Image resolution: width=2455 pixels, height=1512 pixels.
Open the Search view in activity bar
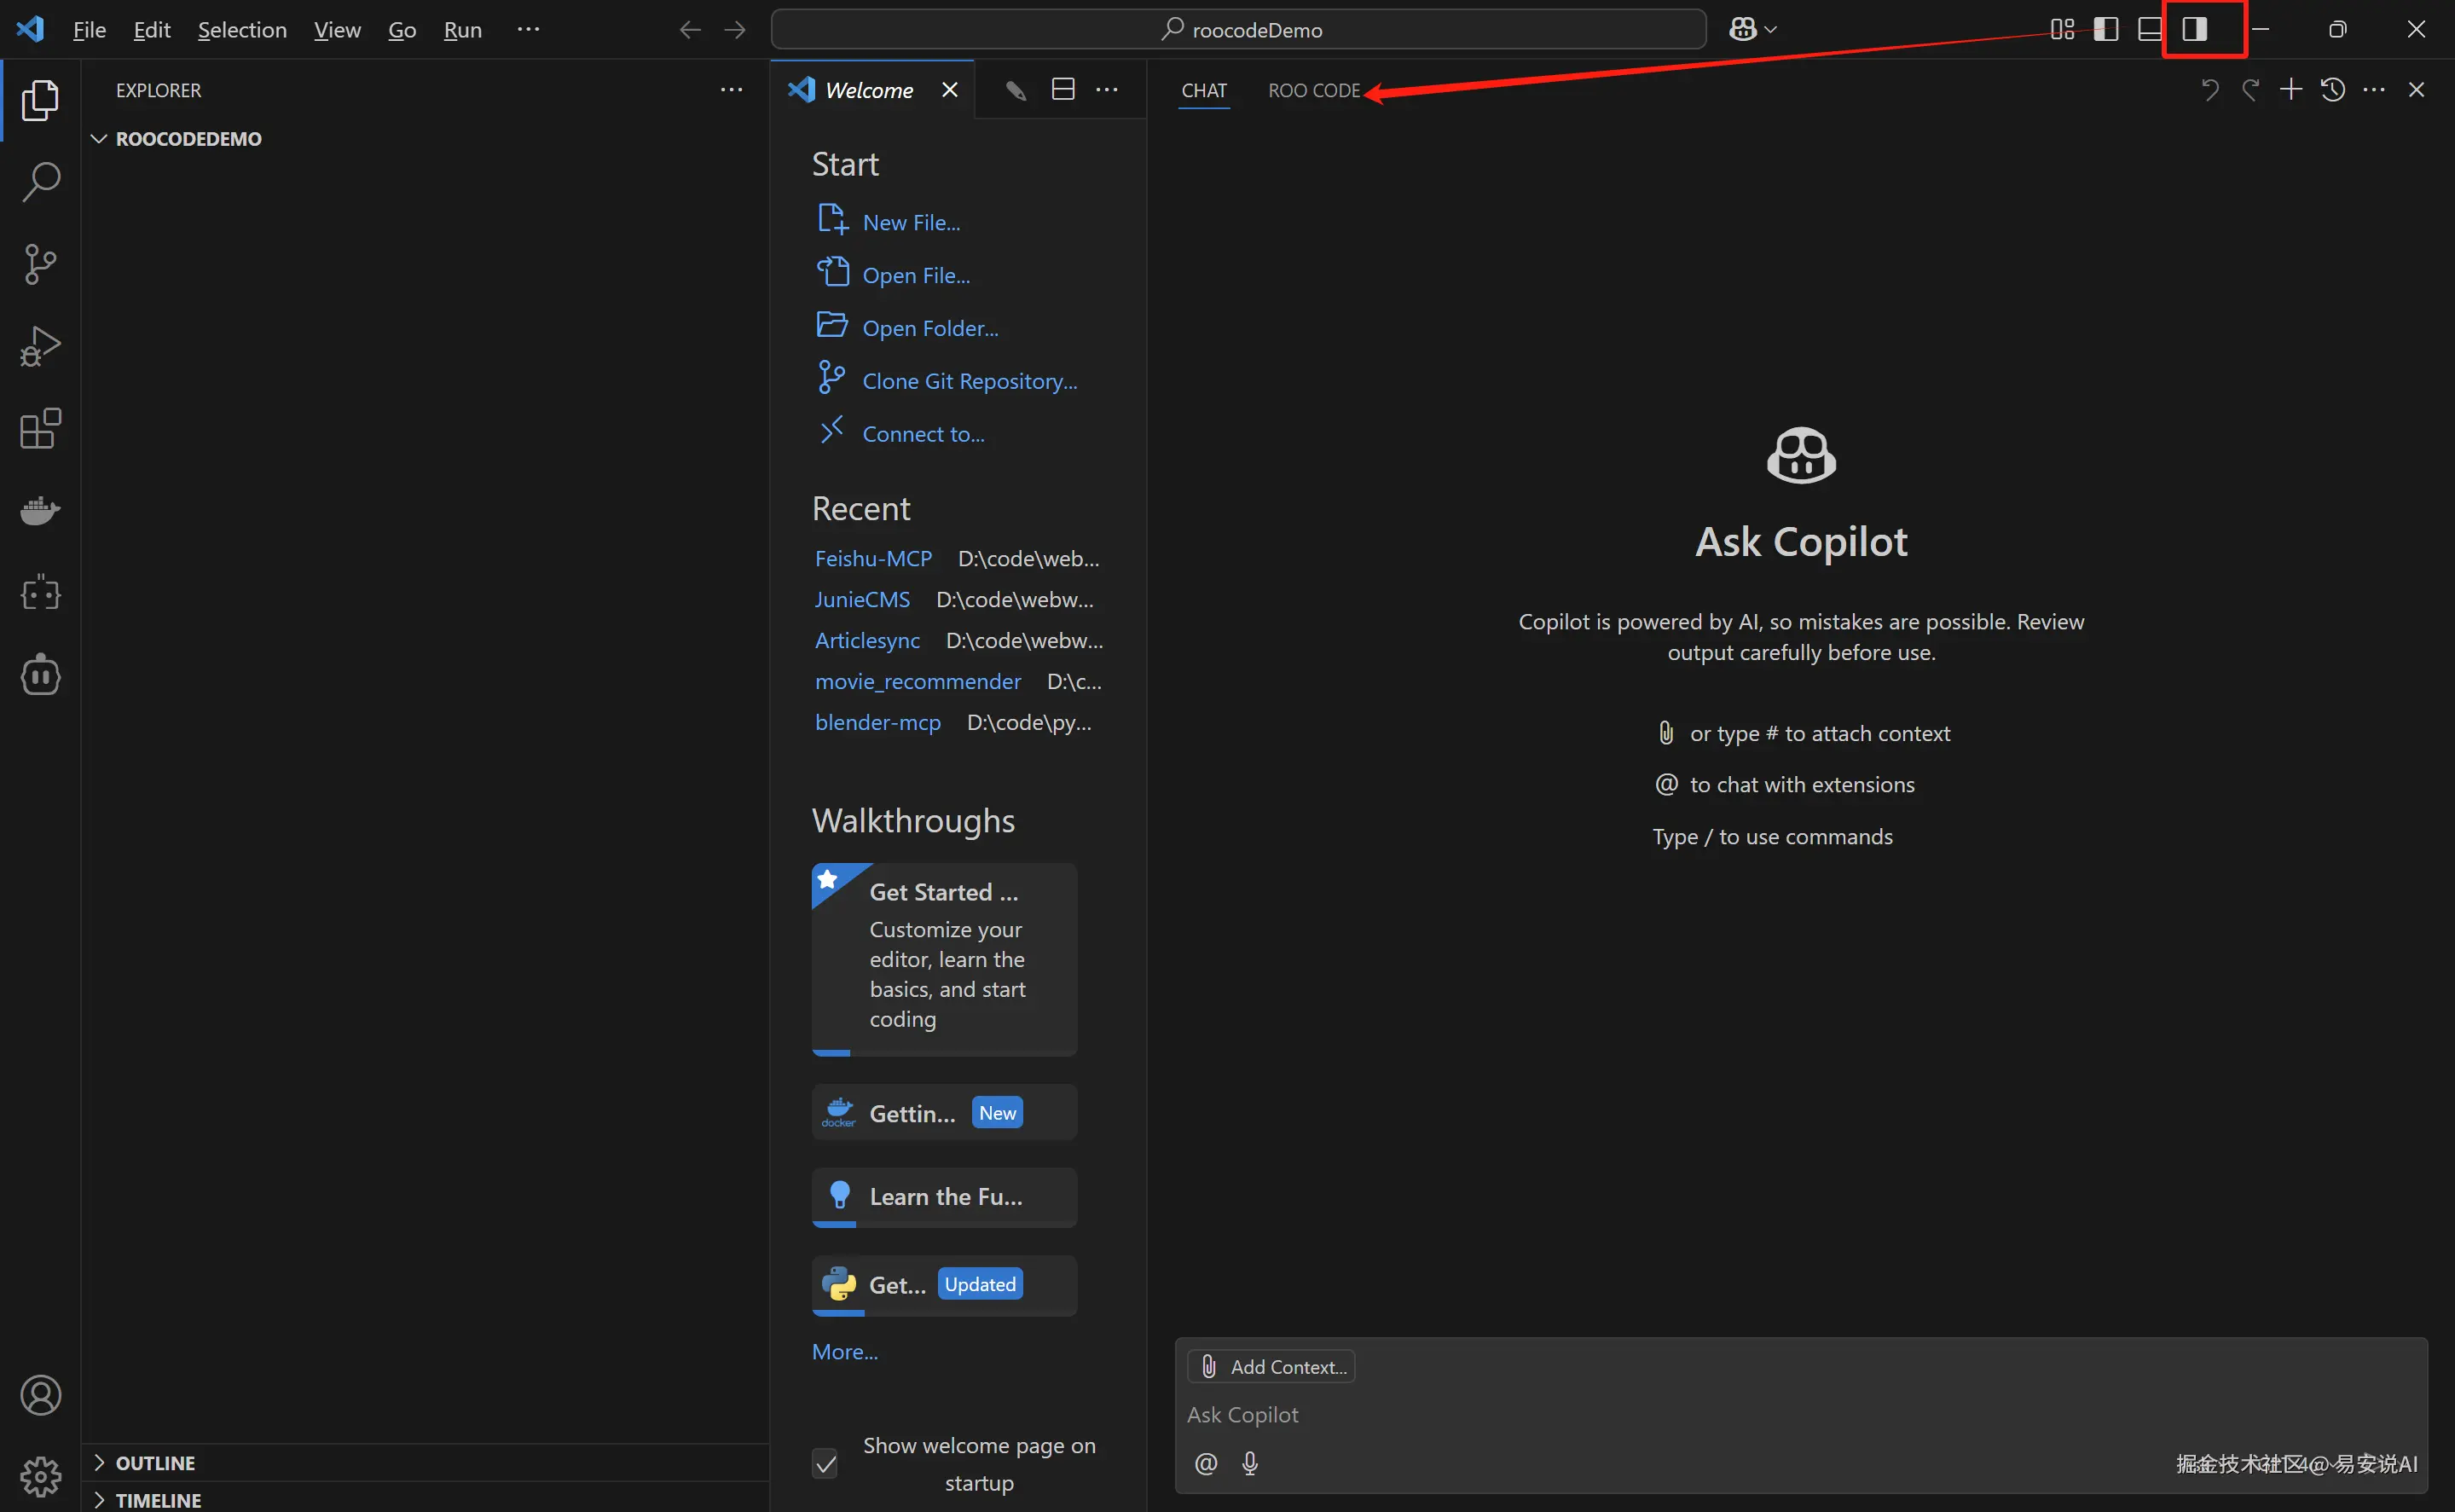[40, 182]
